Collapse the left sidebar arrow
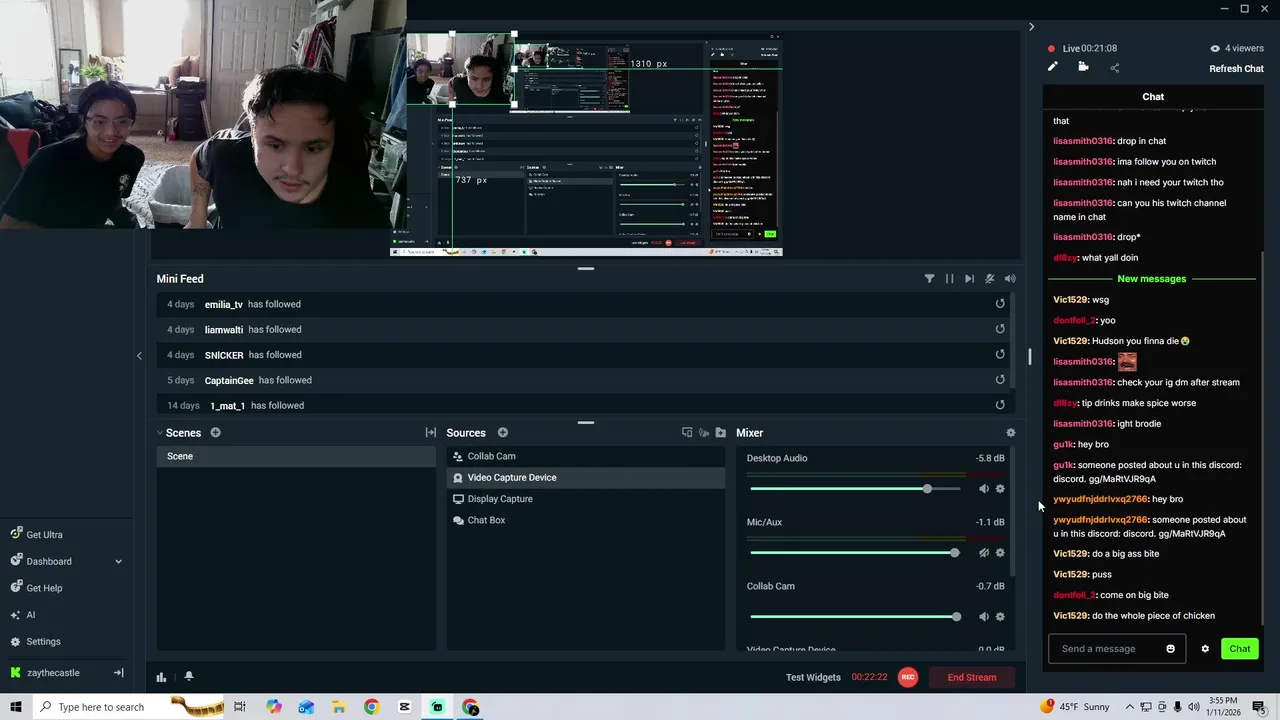1280x720 pixels. click(x=139, y=355)
